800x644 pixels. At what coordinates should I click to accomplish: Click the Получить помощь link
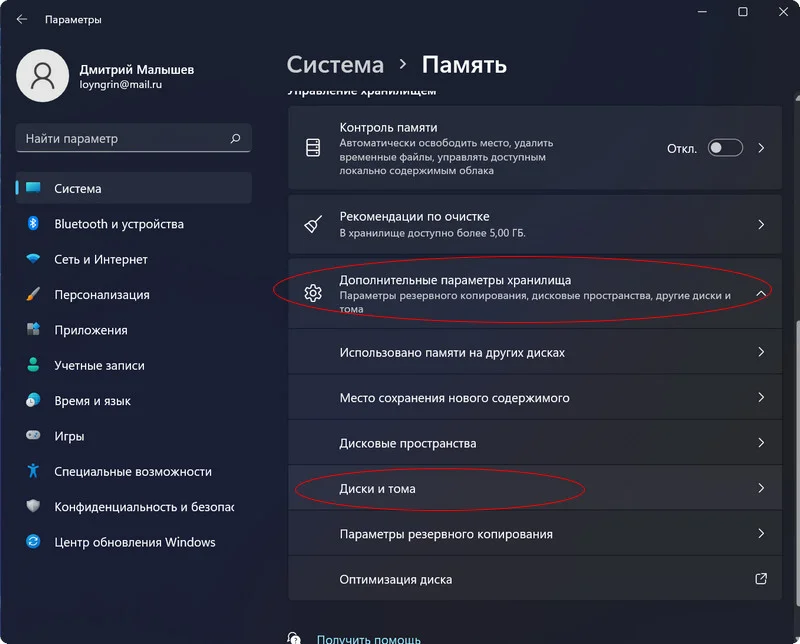[x=368, y=639]
